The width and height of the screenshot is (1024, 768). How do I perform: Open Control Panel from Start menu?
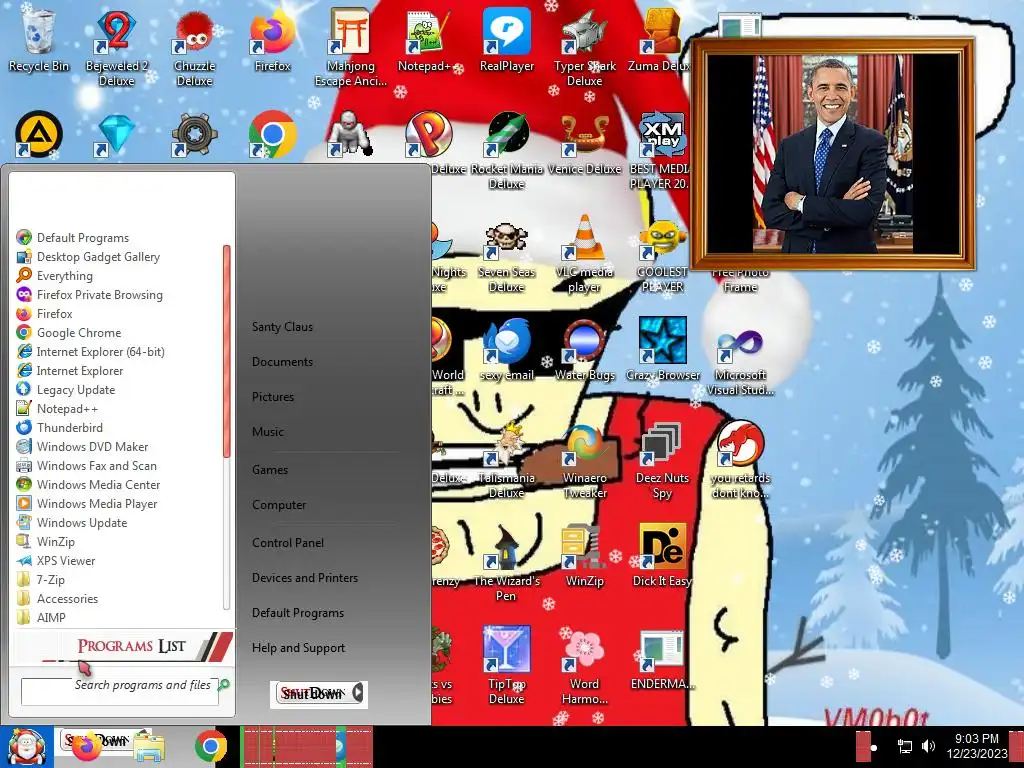click(x=287, y=543)
